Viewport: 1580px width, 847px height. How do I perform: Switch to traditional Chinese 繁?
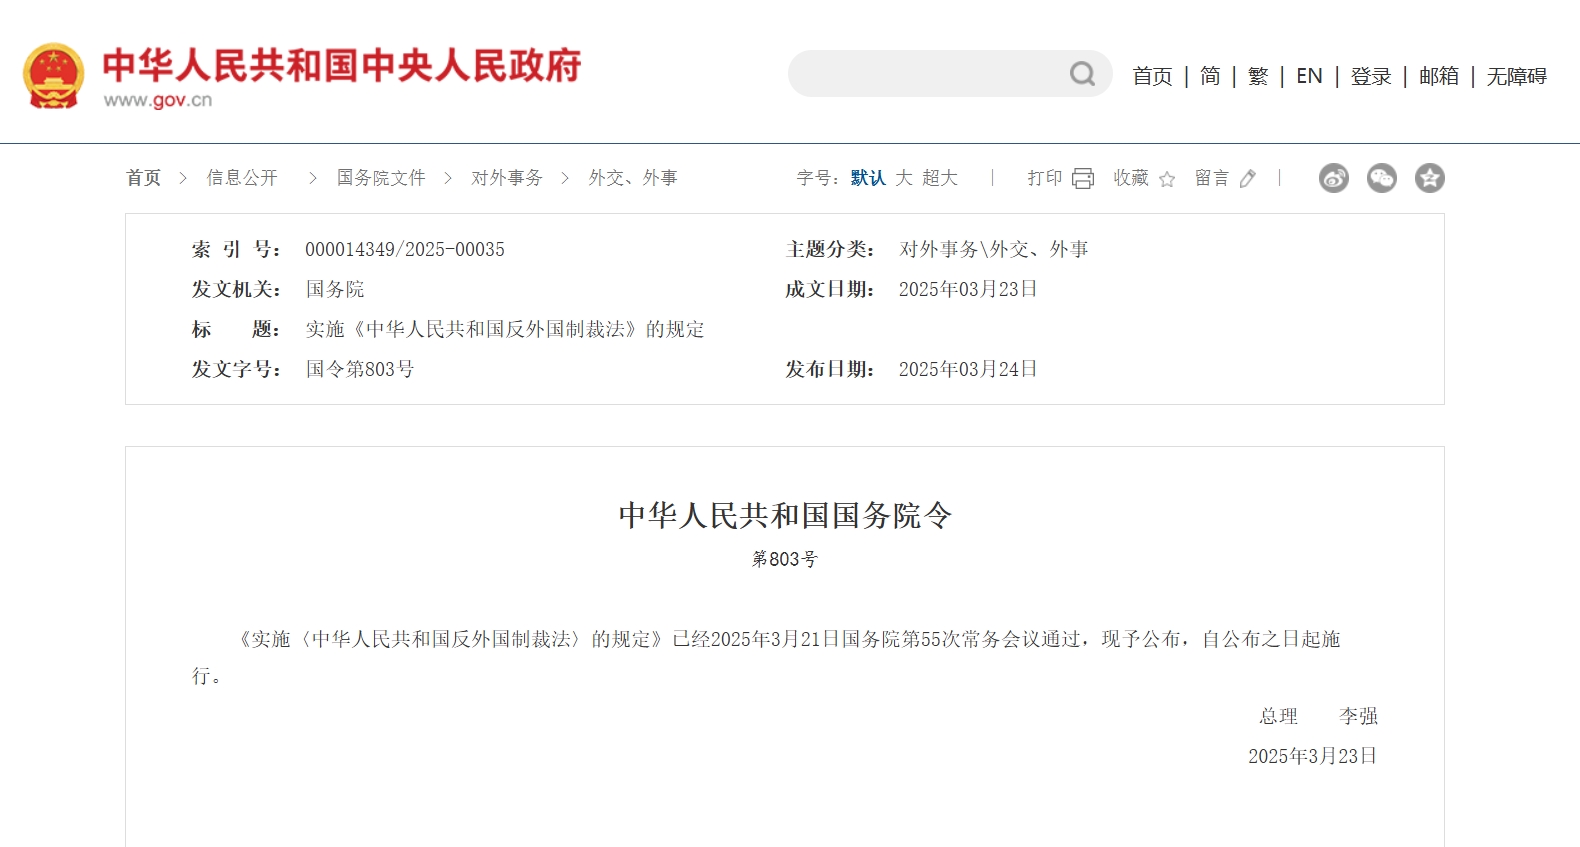tap(1258, 76)
